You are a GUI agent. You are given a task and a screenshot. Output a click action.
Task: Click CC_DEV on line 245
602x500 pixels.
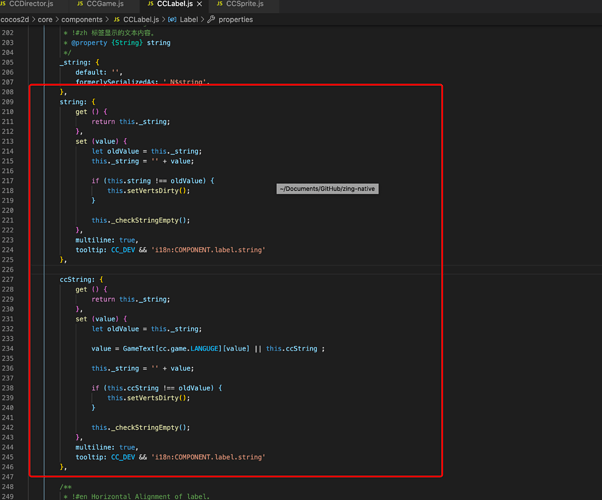pyautogui.click(x=123, y=457)
